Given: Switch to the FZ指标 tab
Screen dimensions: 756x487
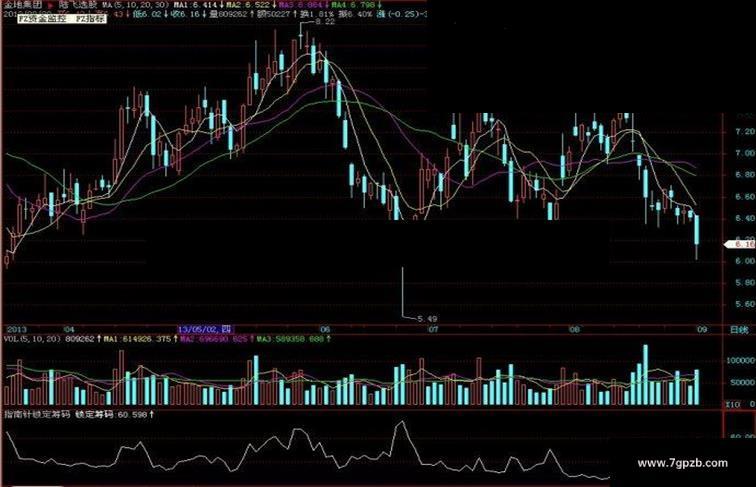Looking at the screenshot, I should 91,19.
